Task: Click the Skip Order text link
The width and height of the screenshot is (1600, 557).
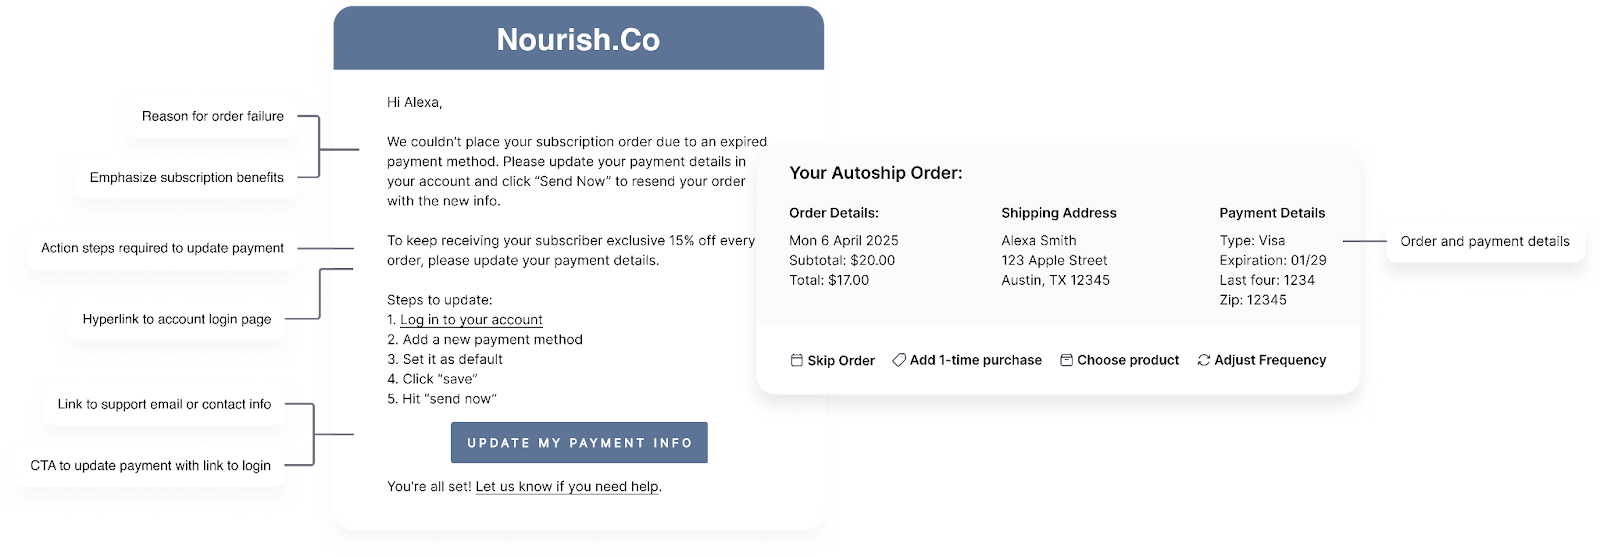Action: coord(841,361)
